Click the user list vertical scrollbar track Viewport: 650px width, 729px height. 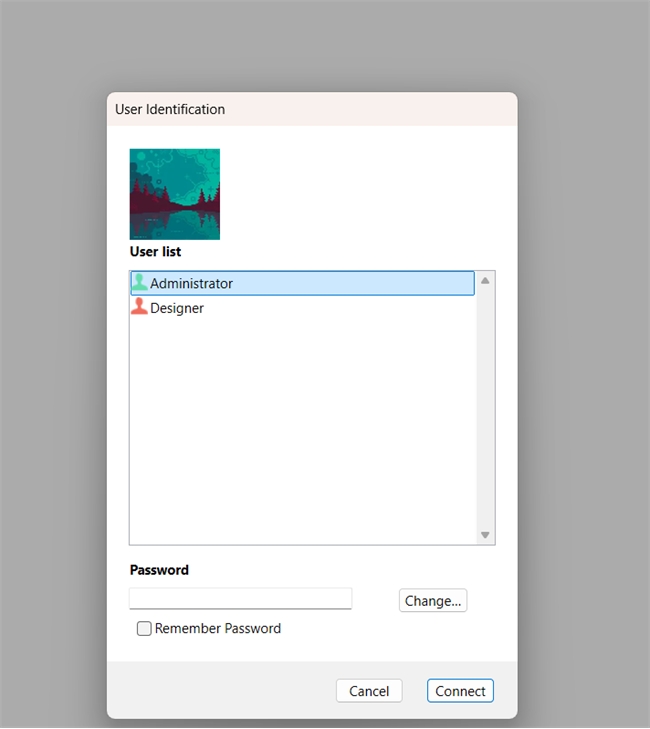(x=485, y=408)
